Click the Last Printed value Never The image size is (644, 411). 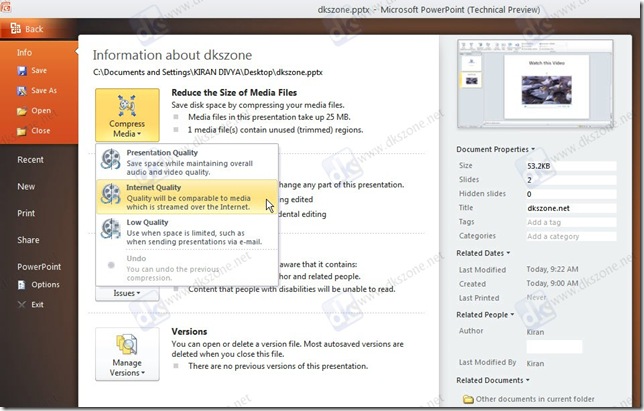coord(536,297)
